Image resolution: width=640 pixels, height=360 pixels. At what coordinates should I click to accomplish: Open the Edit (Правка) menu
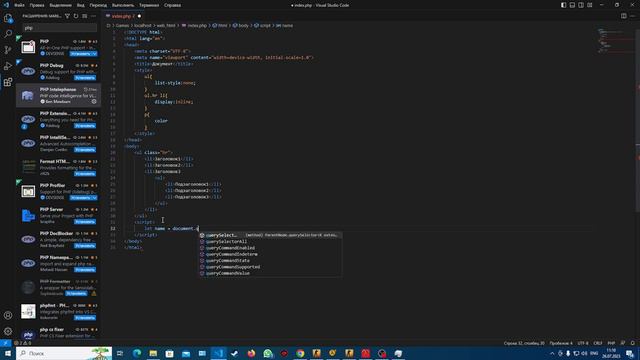coord(37,5)
